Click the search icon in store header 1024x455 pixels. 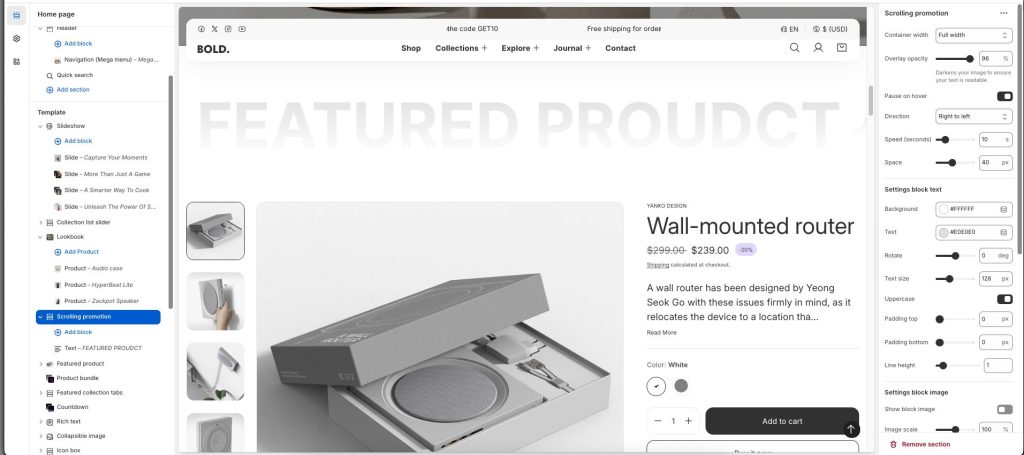[794, 48]
